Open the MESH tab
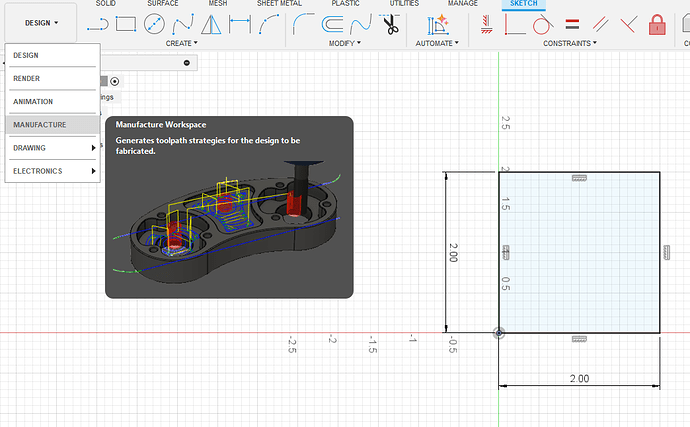690x427 pixels. click(x=218, y=4)
